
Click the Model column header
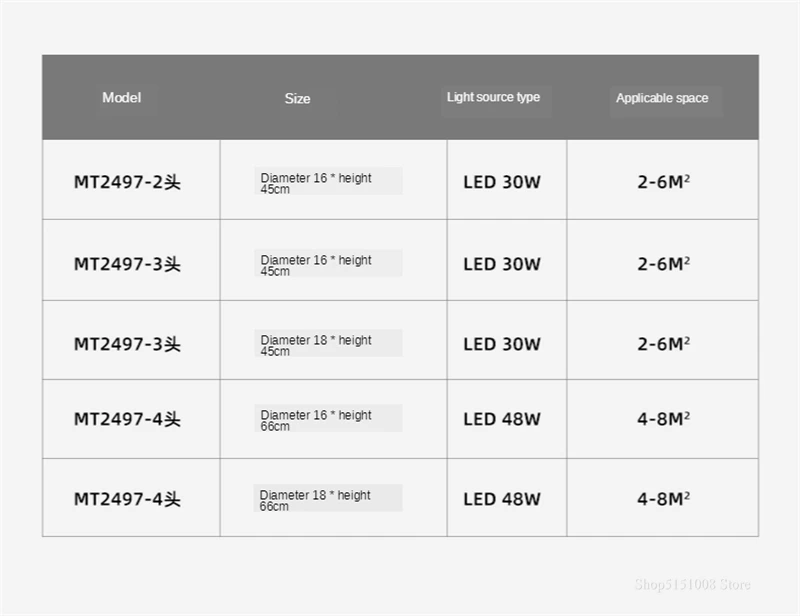point(121,97)
